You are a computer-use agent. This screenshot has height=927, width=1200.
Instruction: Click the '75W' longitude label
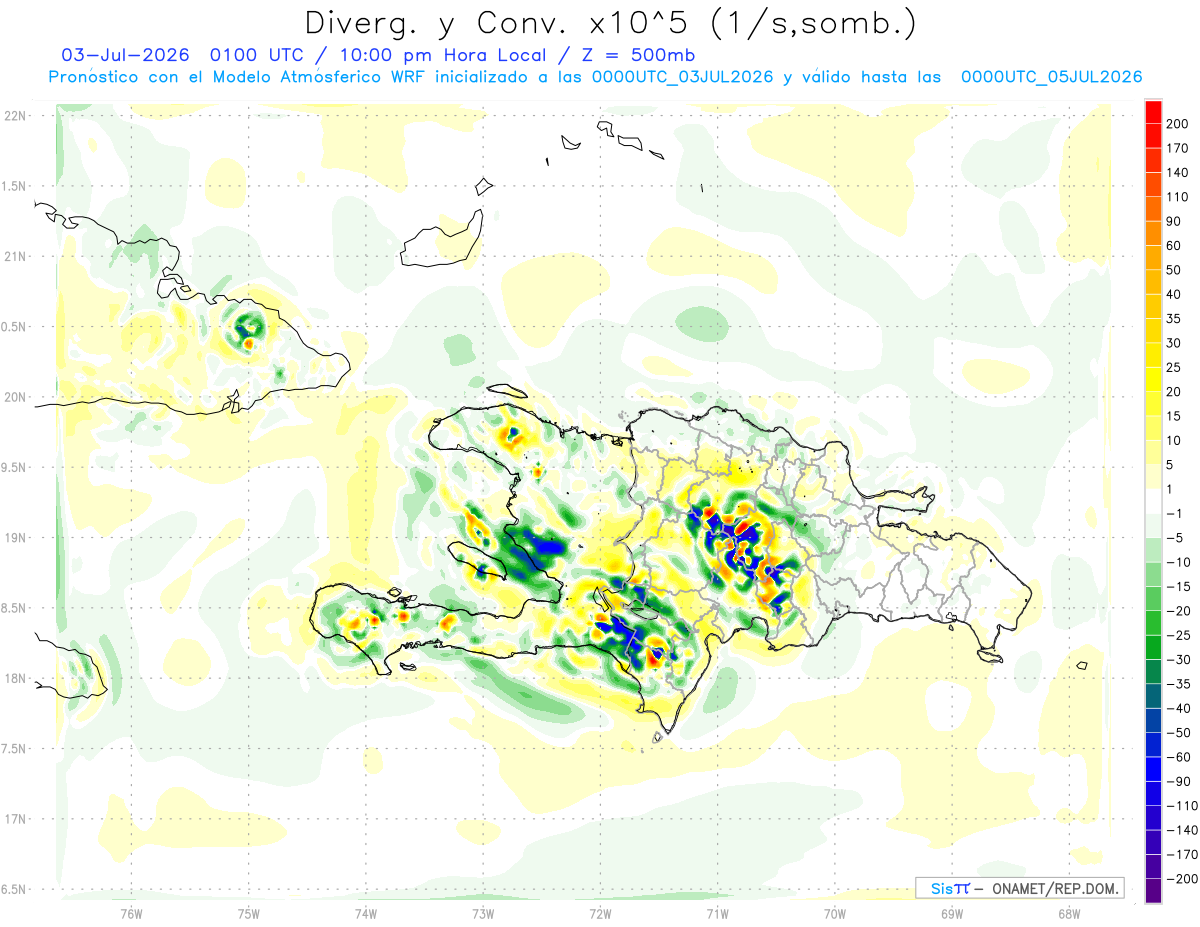coord(249,912)
